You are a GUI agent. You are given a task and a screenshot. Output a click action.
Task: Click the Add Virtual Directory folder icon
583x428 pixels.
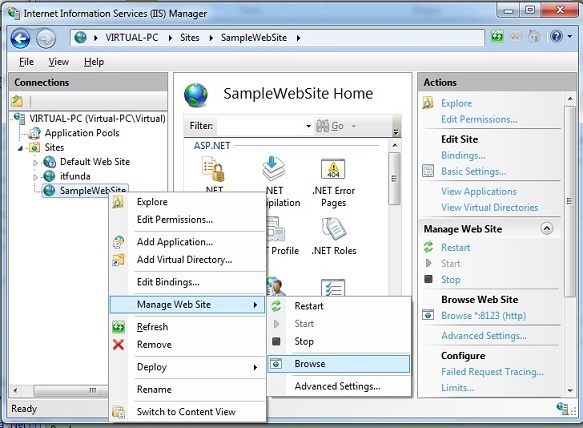[118, 260]
